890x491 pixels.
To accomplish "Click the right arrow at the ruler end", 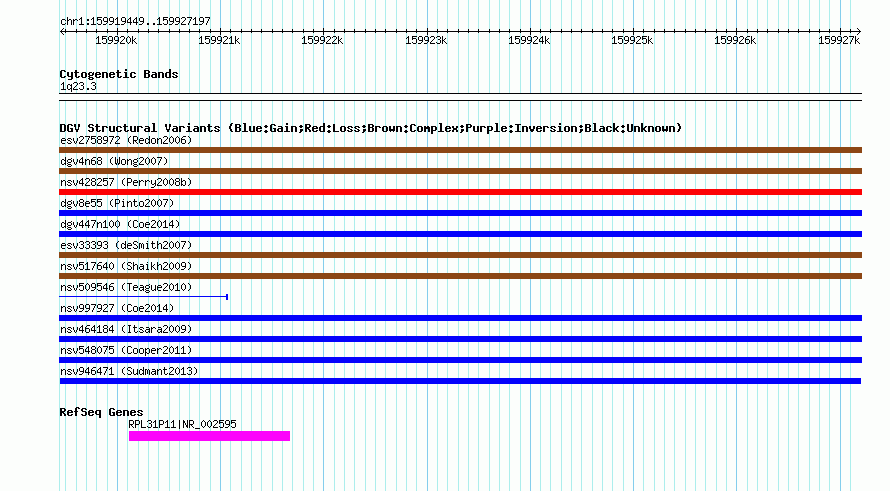I will (859, 31).
